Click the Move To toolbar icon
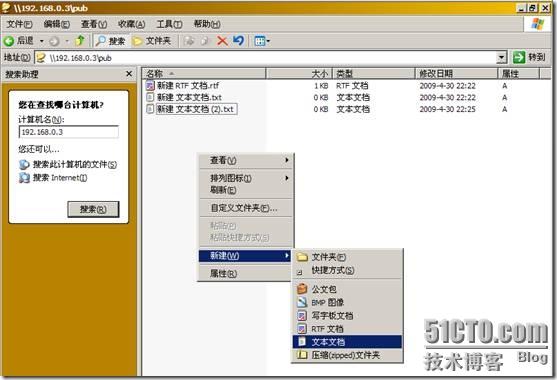The image size is (557, 380). pyautogui.click(x=189, y=41)
